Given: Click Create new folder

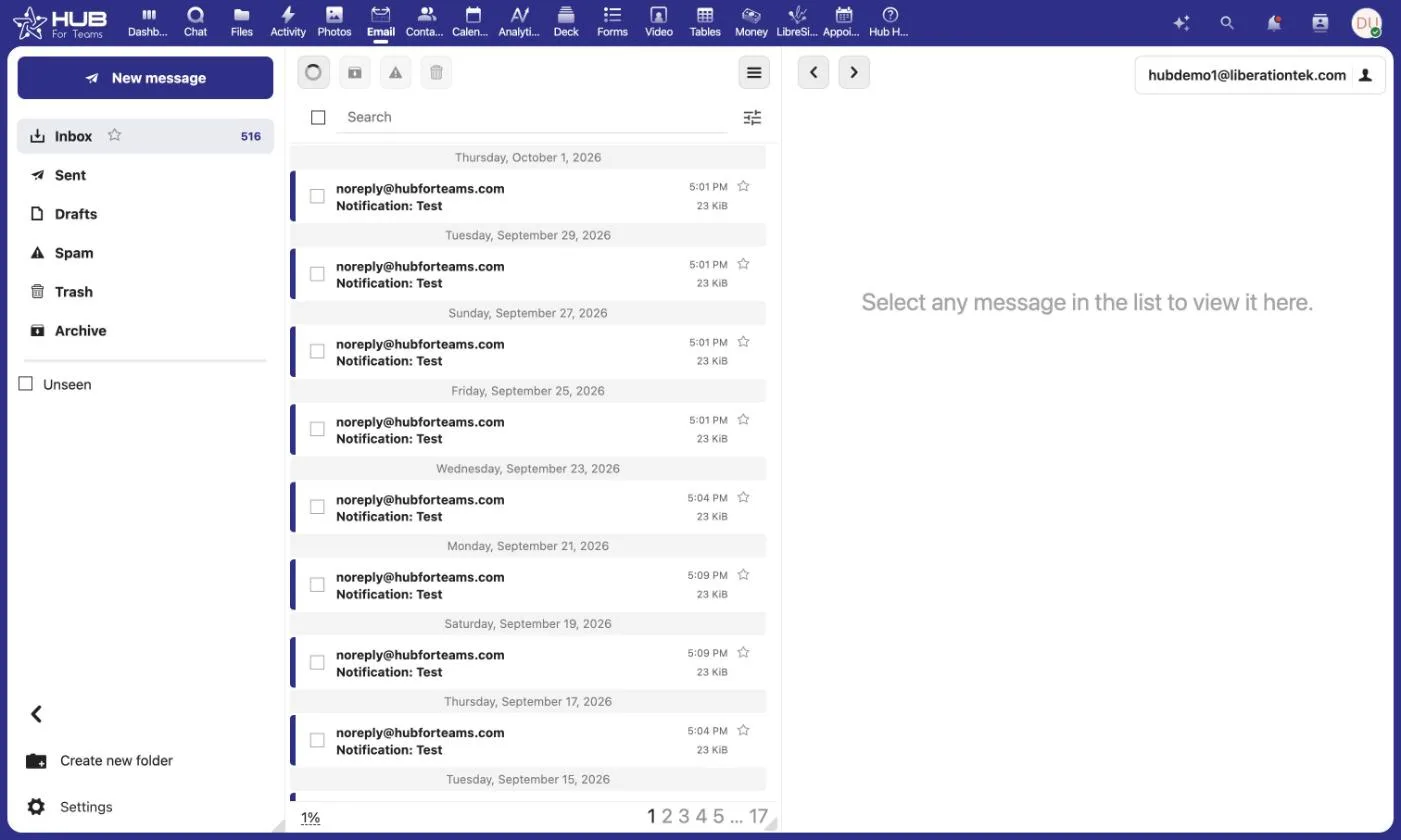Looking at the screenshot, I should tap(100, 761).
